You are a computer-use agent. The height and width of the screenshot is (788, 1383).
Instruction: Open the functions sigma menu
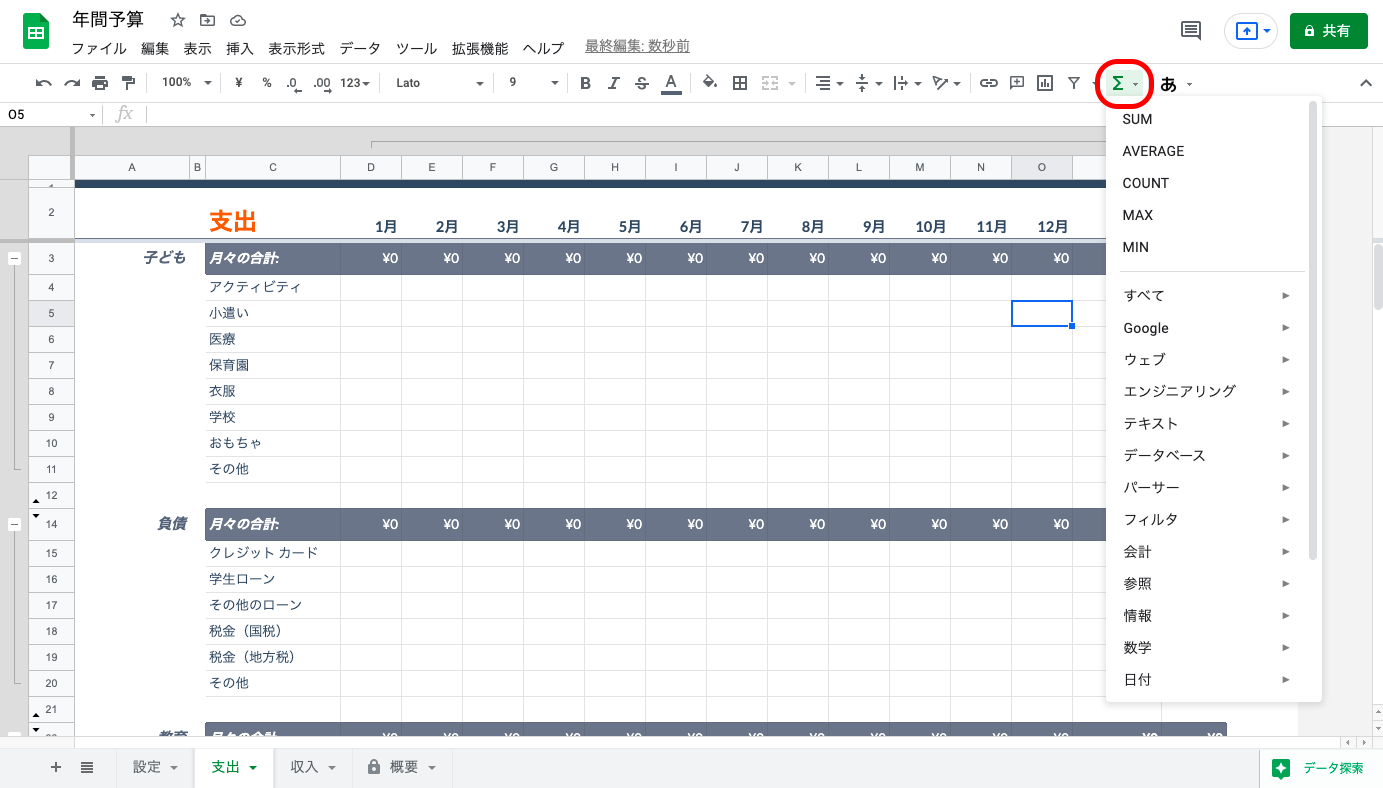tap(1125, 84)
